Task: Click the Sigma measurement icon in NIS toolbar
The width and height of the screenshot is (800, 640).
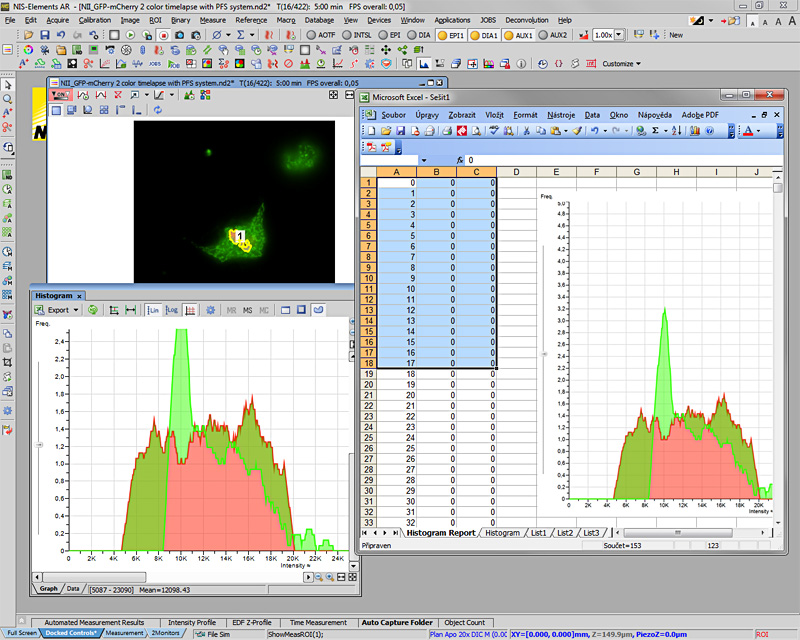Action: (240, 35)
